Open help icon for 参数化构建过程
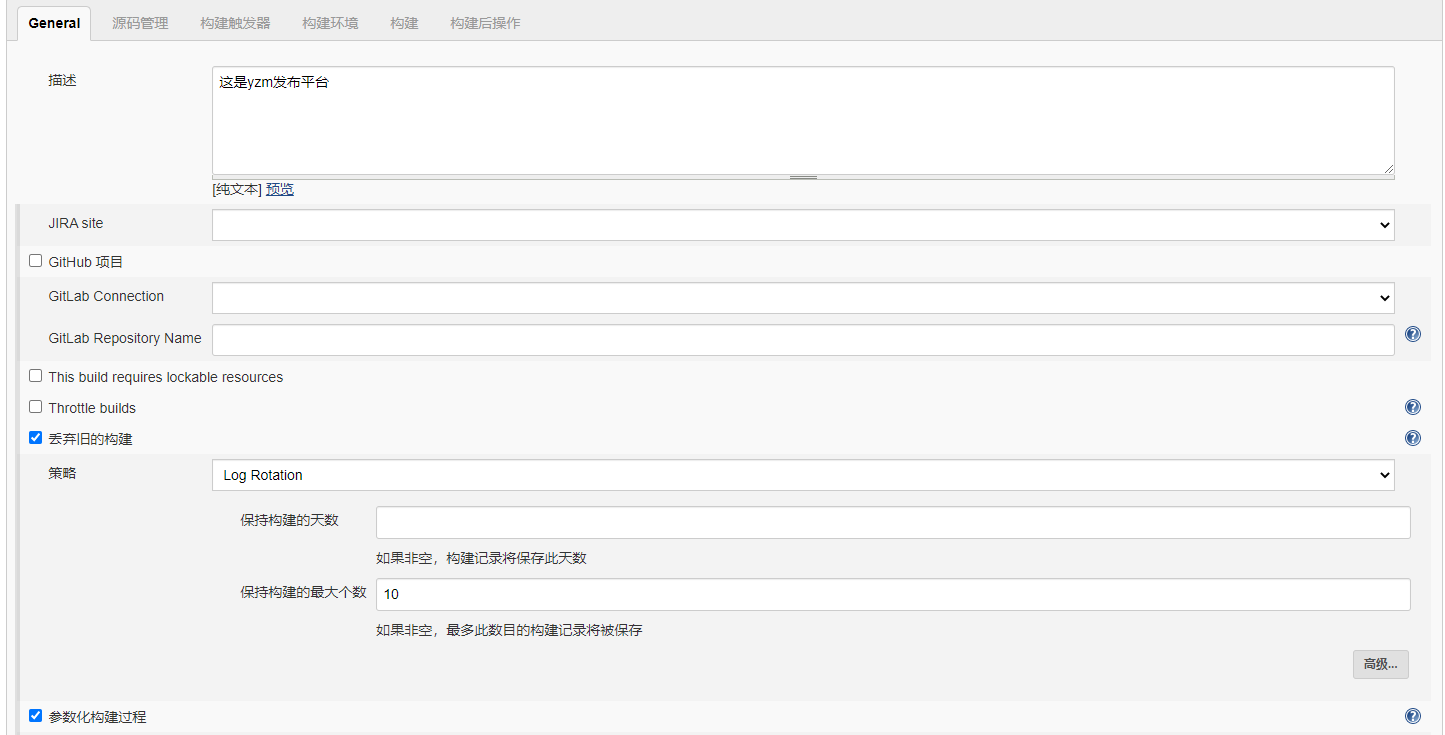 (x=1412, y=716)
